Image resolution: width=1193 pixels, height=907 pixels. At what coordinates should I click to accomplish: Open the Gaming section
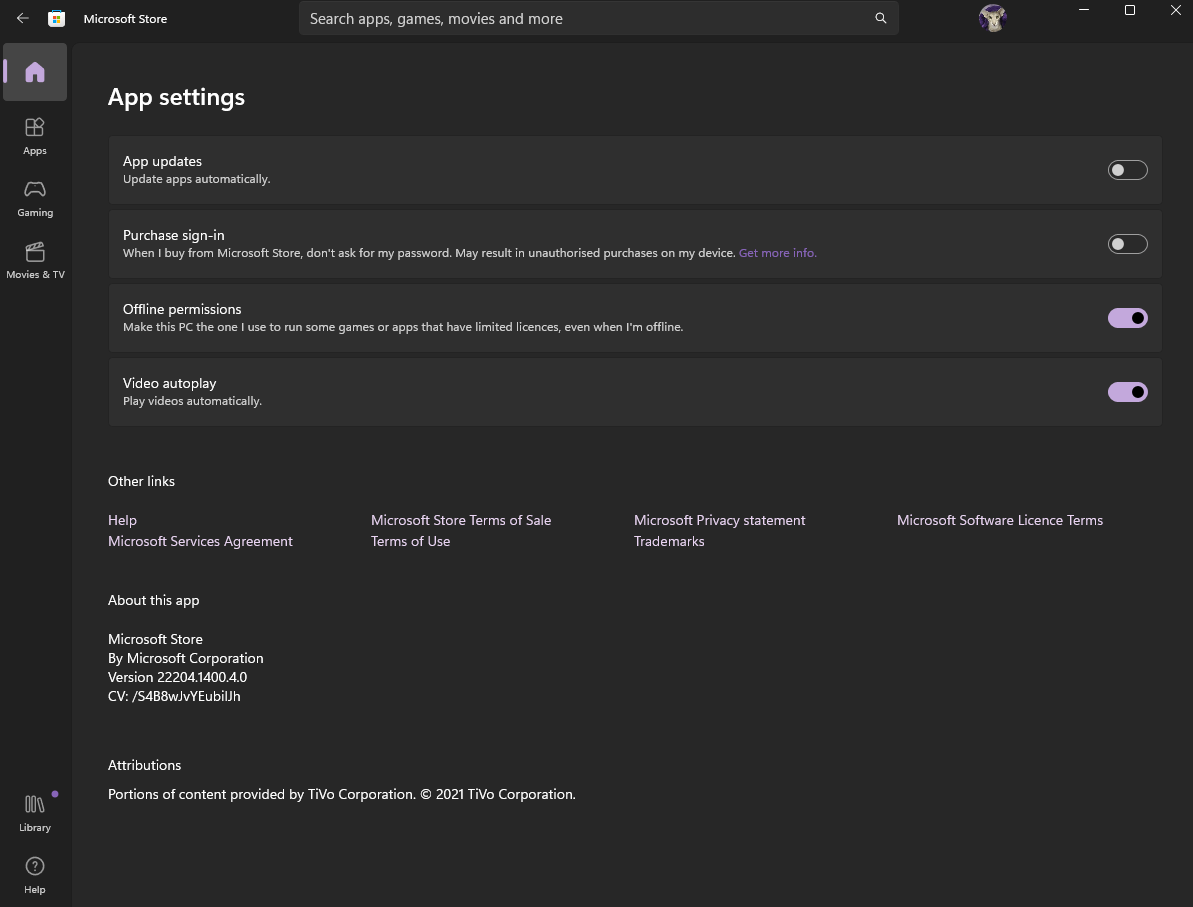pos(35,199)
